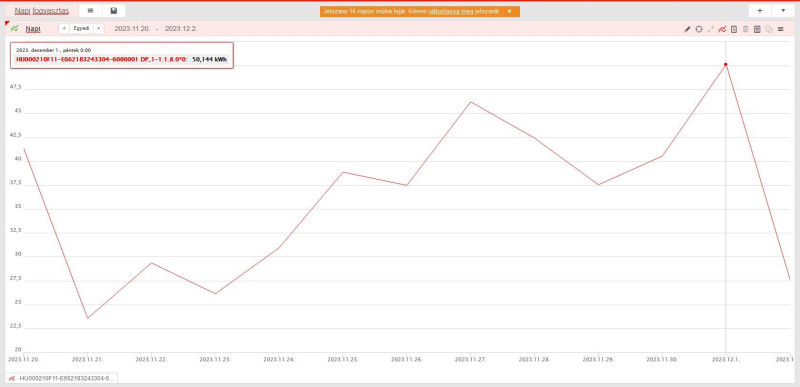The height and width of the screenshot is (387, 800).
Task: Edit the end date 2023.12.2.
Action: tap(181, 29)
